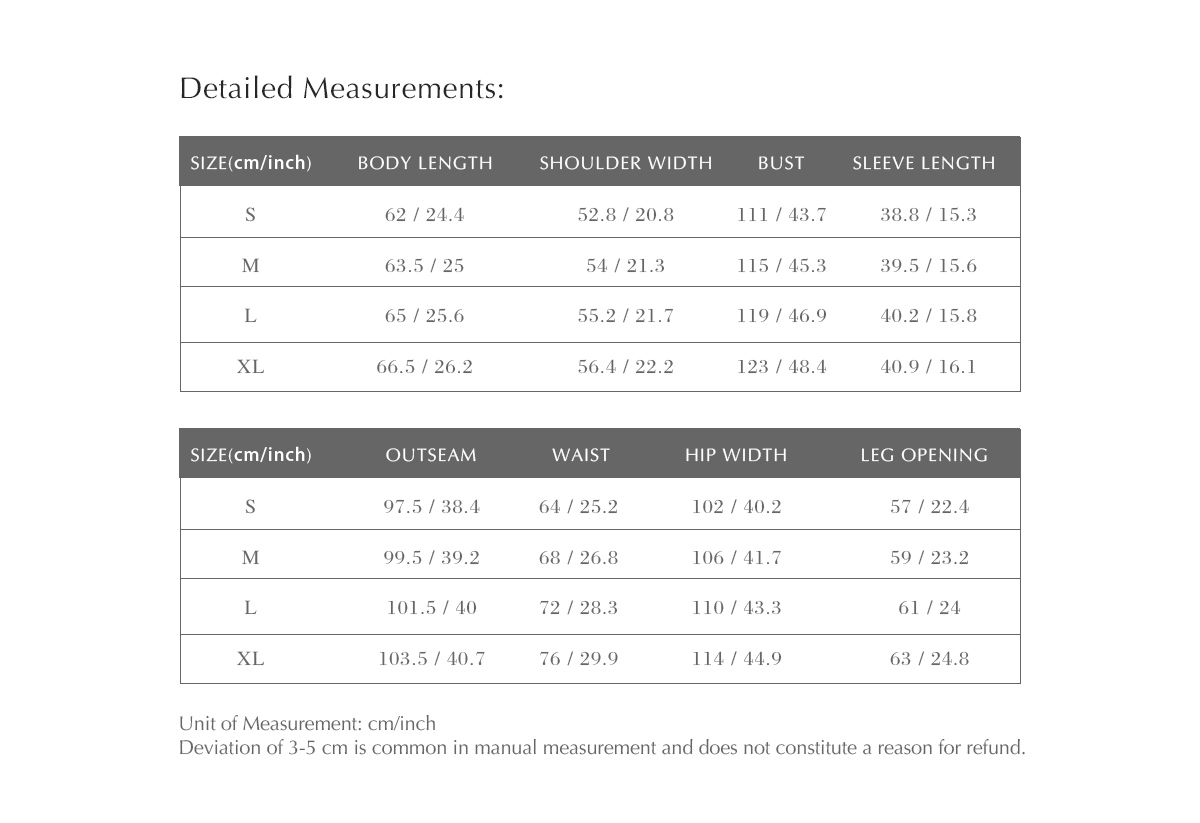This screenshot has width=1200, height=823.
Task: Select the HIP WIDTH column header
Action: point(736,455)
